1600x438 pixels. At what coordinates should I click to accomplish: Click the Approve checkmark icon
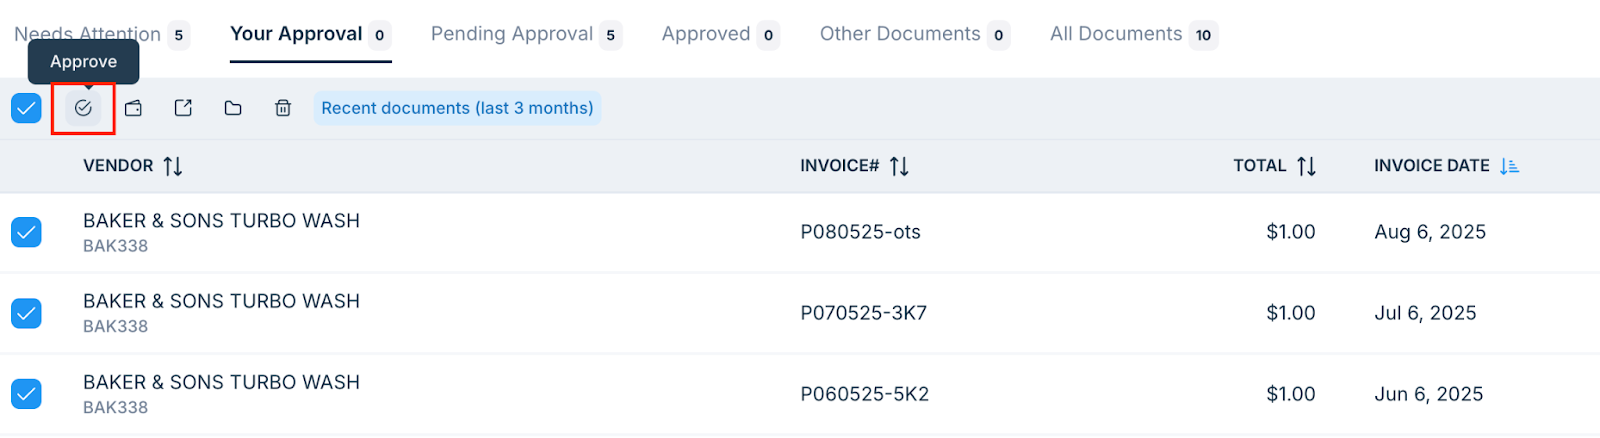pos(83,108)
